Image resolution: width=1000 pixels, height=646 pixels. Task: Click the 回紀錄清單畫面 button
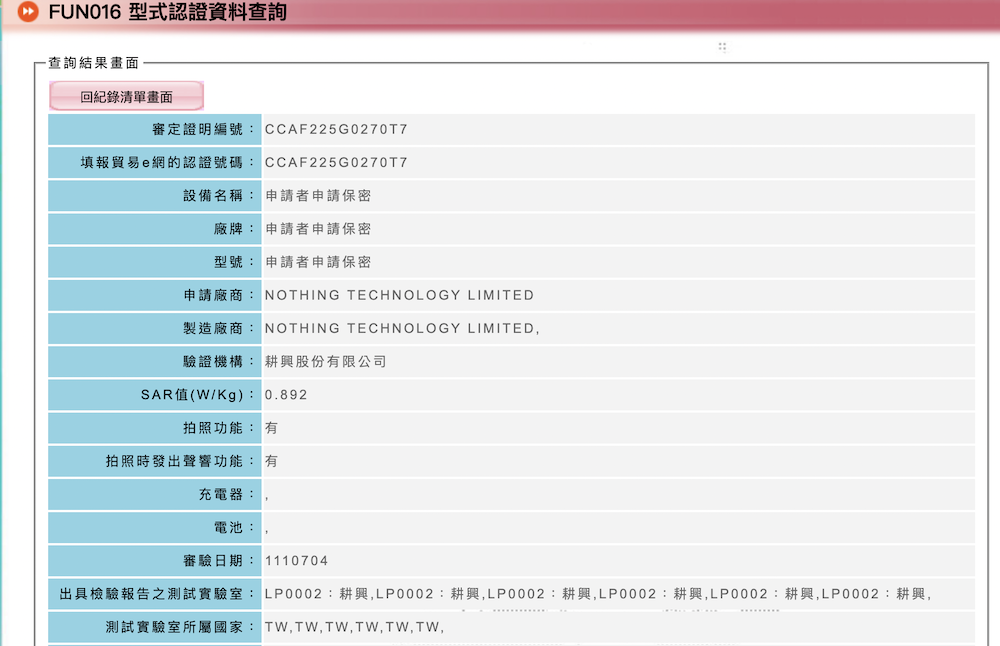[126, 96]
